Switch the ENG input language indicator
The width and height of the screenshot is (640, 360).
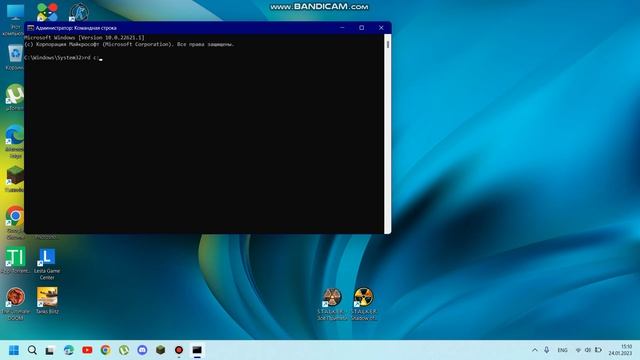pyautogui.click(x=562, y=350)
